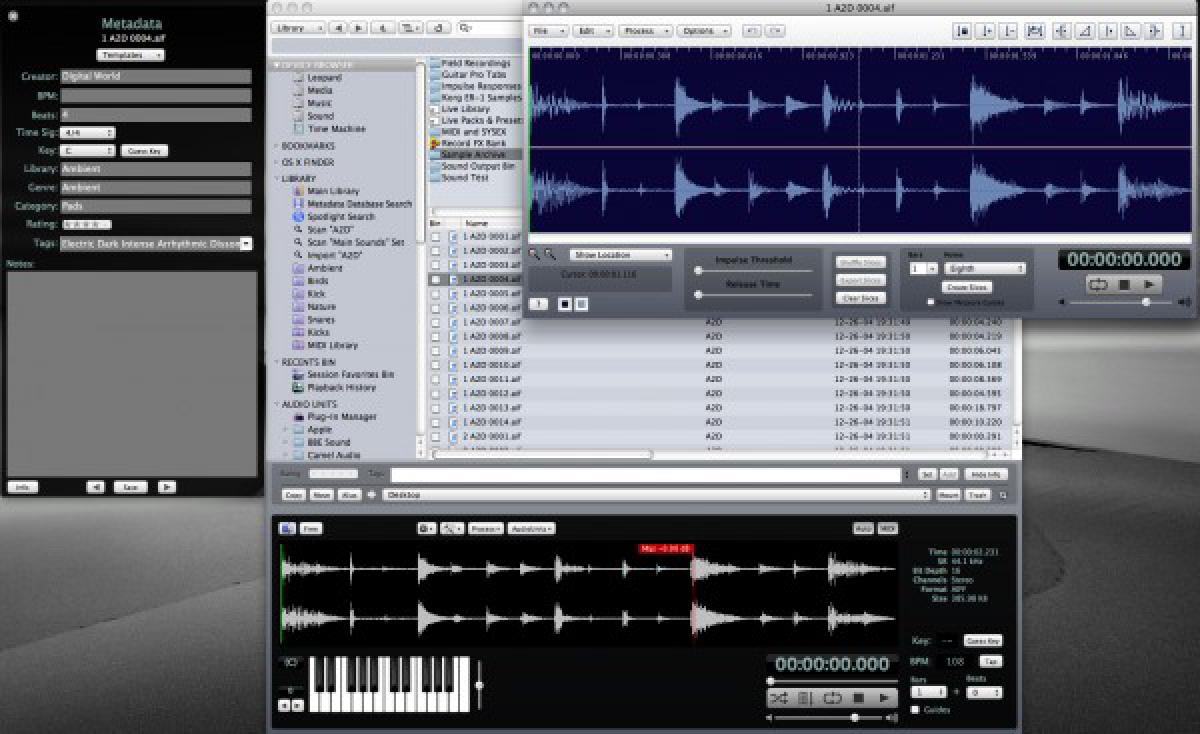Image resolution: width=1200 pixels, height=734 pixels.
Task: Open the AudioUnits menu above player waveform
Action: (x=531, y=528)
